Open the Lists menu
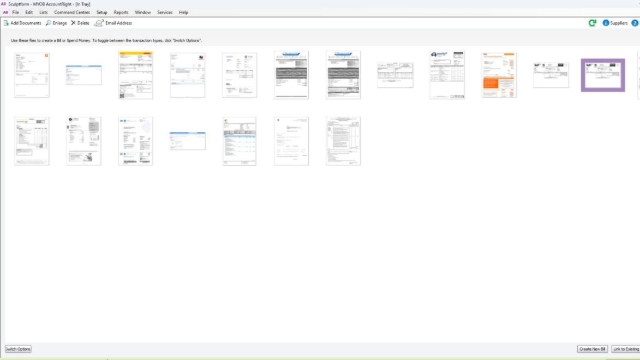Image resolution: width=640 pixels, height=360 pixels. [x=43, y=12]
